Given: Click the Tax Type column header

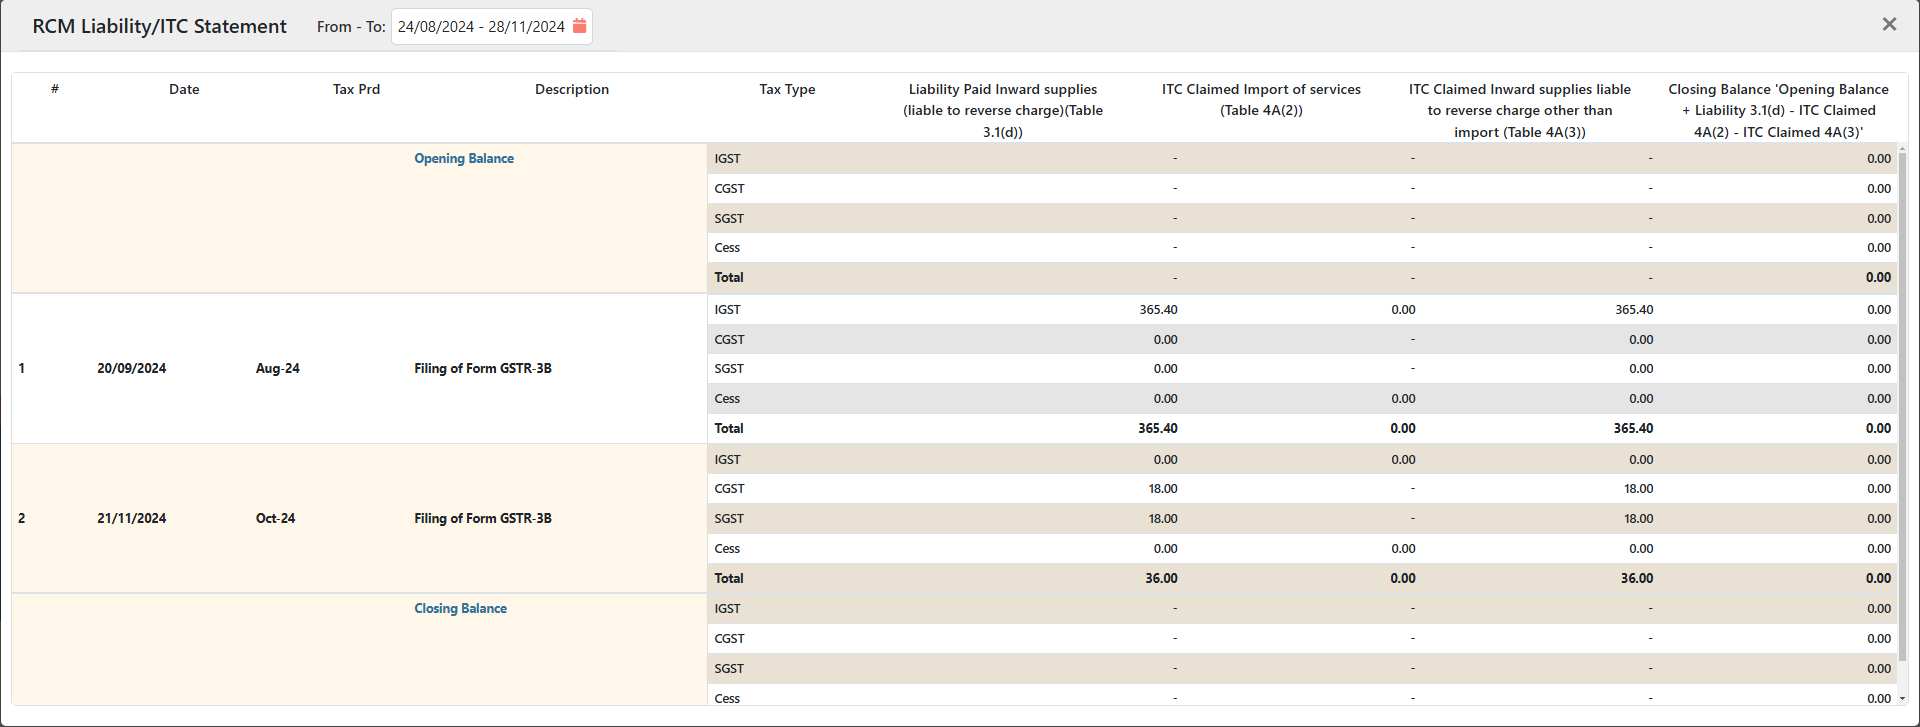Looking at the screenshot, I should (787, 89).
